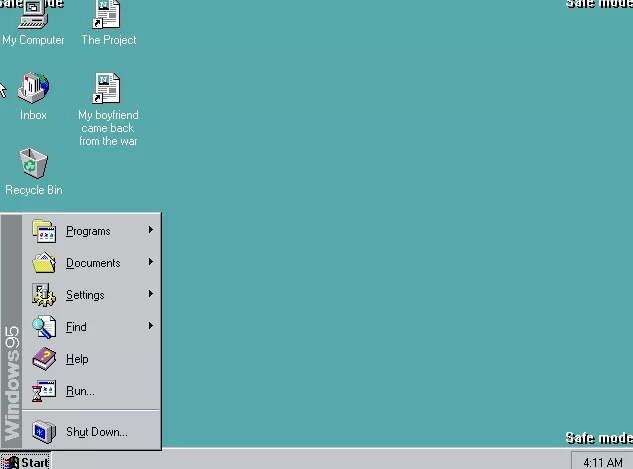The image size is (633, 469).
Task: Choose Help from the Start menu
Action: point(77,359)
